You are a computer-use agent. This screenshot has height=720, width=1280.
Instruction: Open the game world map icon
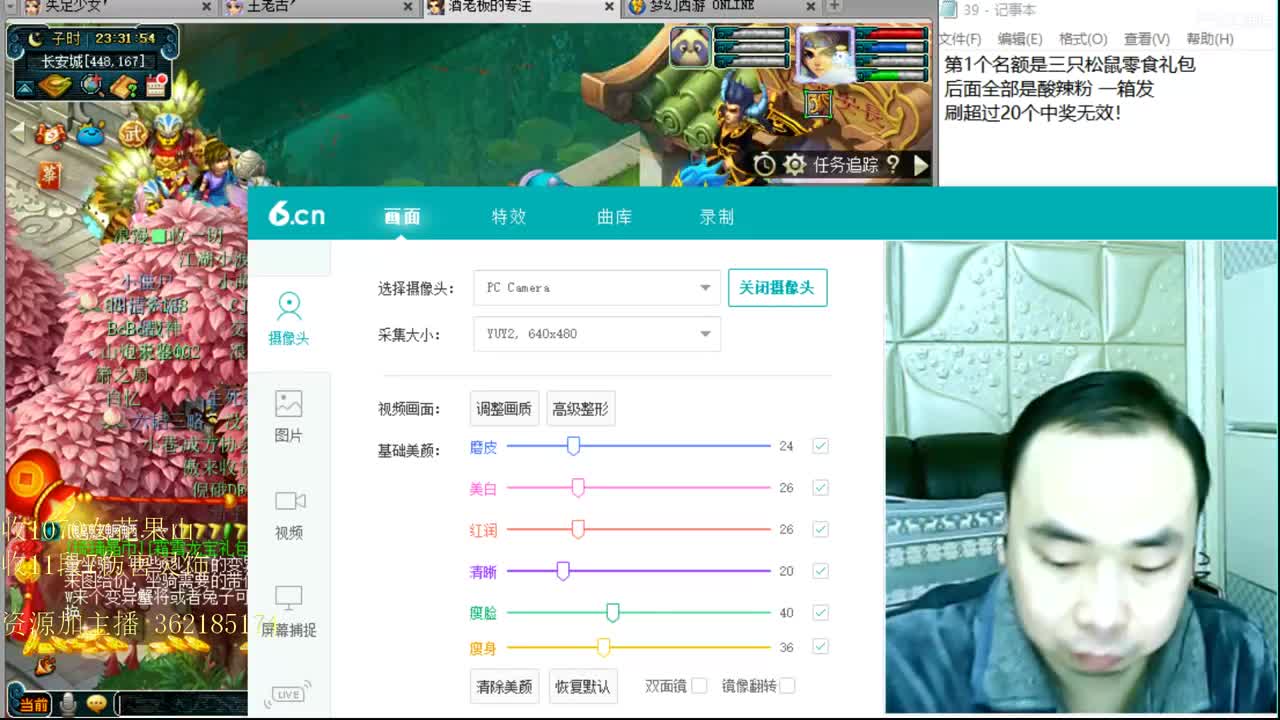pyautogui.click(x=56, y=86)
